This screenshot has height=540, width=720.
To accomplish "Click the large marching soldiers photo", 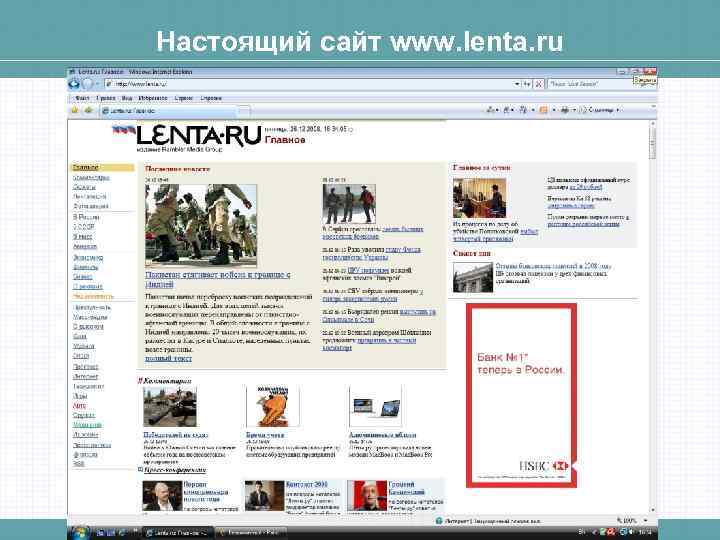I will coord(201,225).
